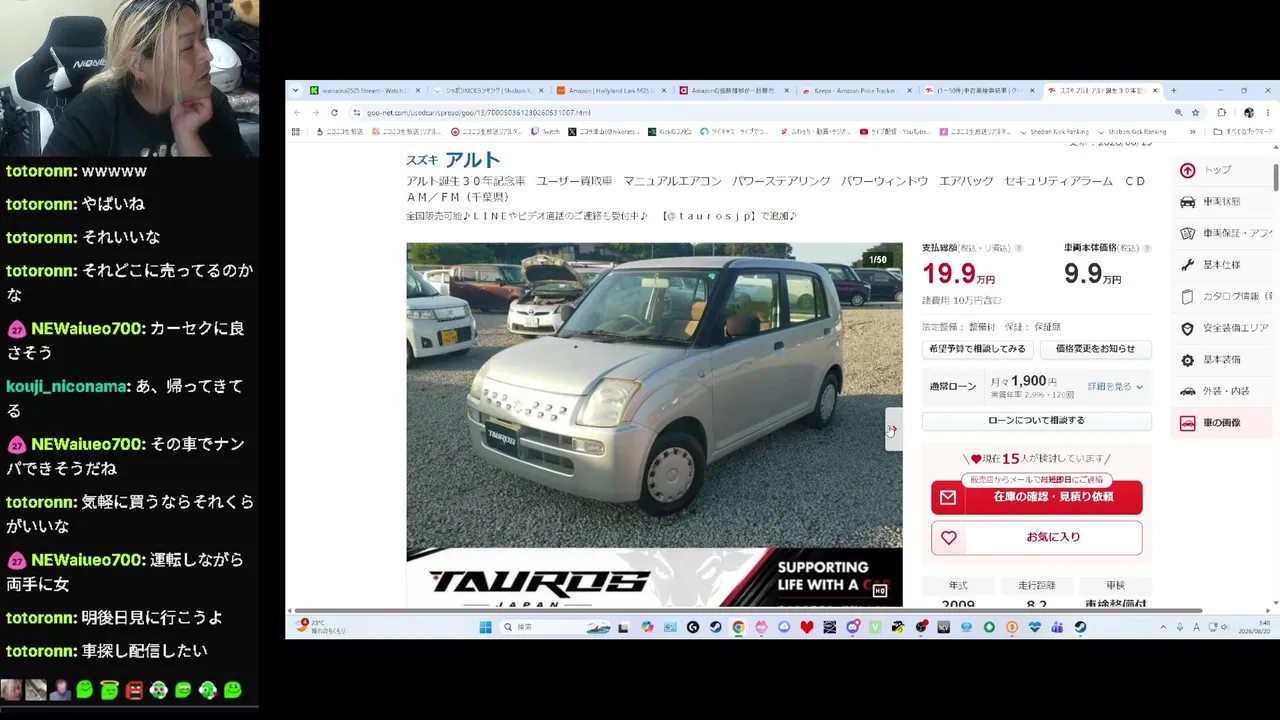Switch to the Amazonの価格推移 tab
The image size is (1280, 720).
pos(733,90)
